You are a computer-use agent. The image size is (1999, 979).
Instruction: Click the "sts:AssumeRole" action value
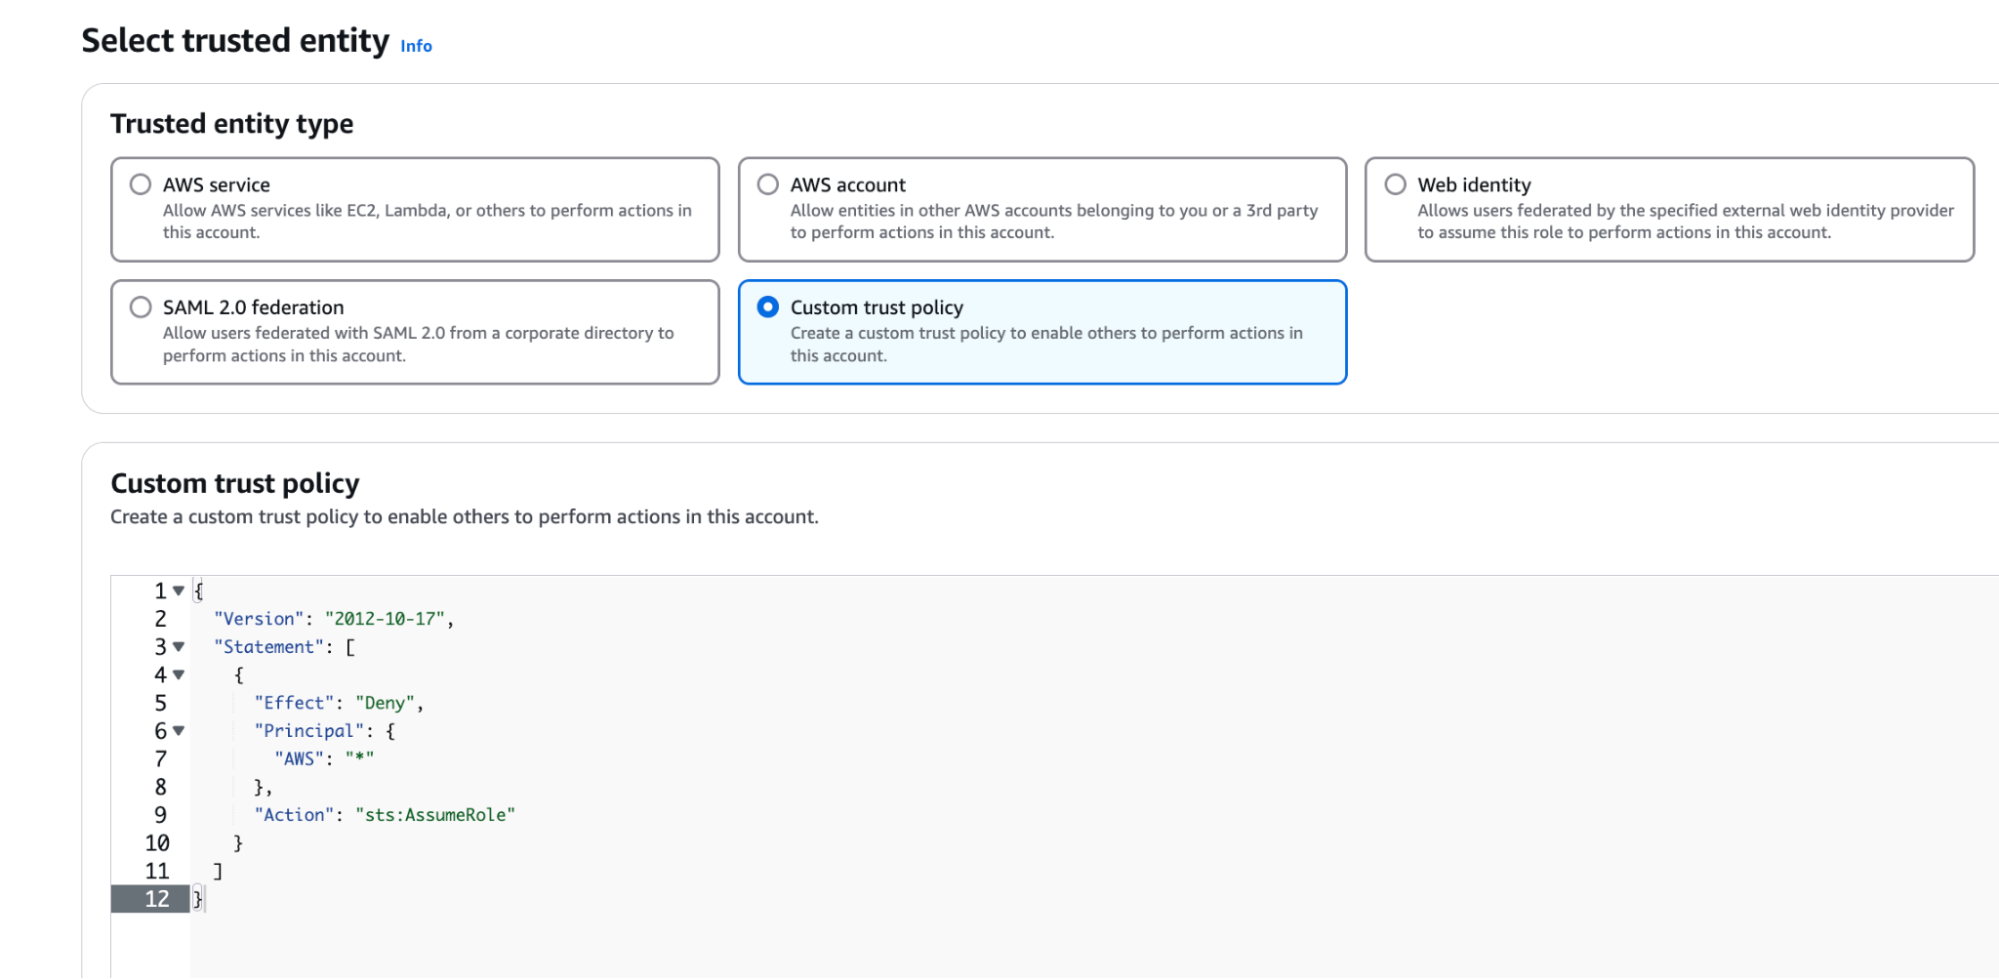[x=435, y=815]
